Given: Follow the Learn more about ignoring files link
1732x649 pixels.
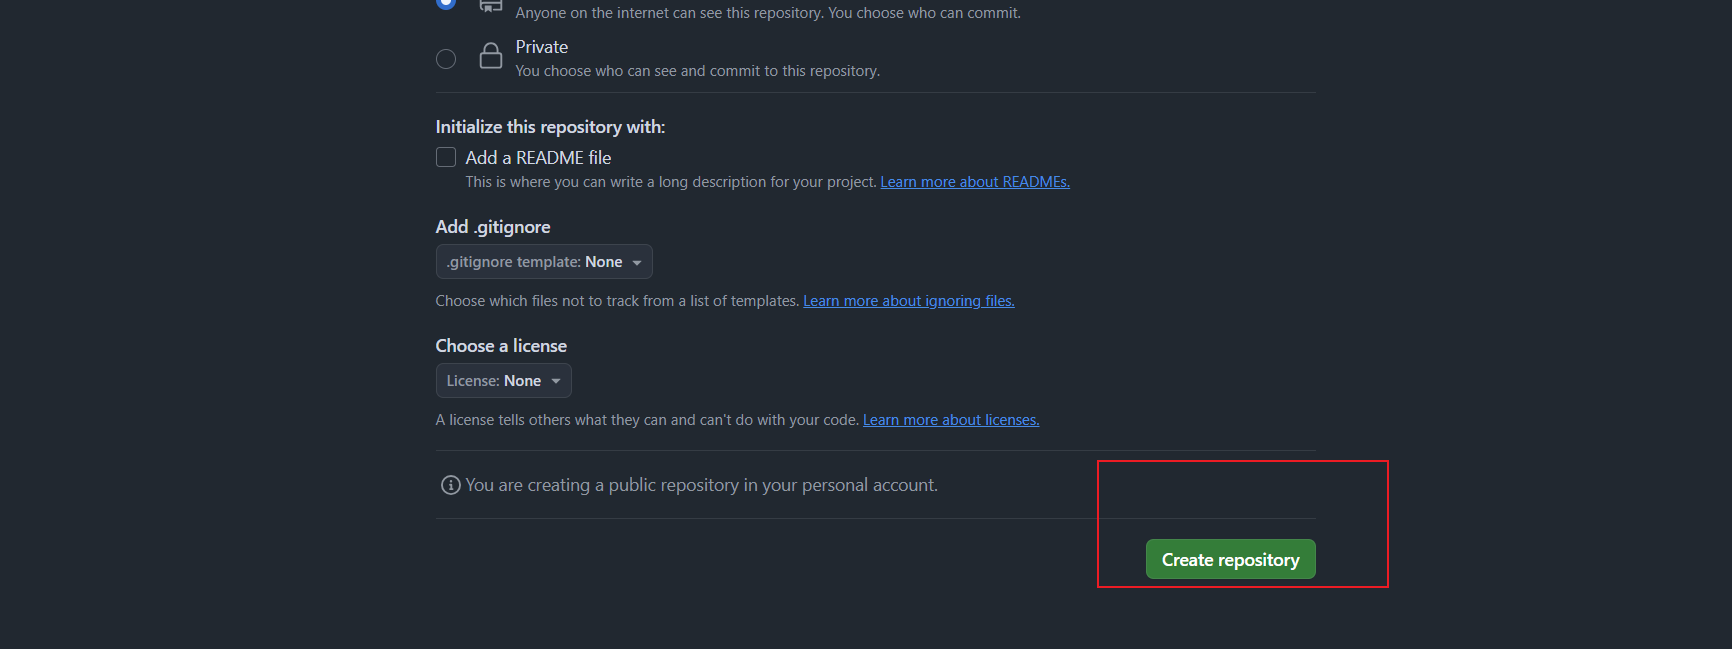Looking at the screenshot, I should [908, 301].
